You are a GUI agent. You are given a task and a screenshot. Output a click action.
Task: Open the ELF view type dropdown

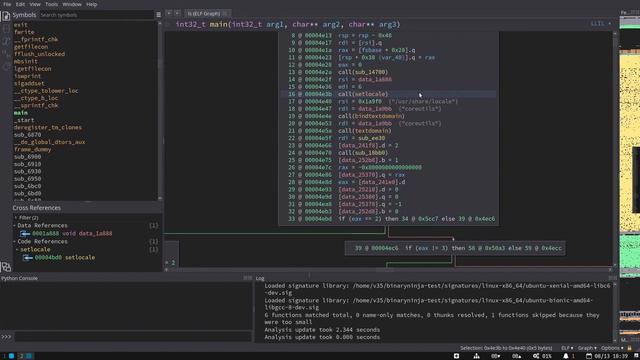tap(567, 348)
